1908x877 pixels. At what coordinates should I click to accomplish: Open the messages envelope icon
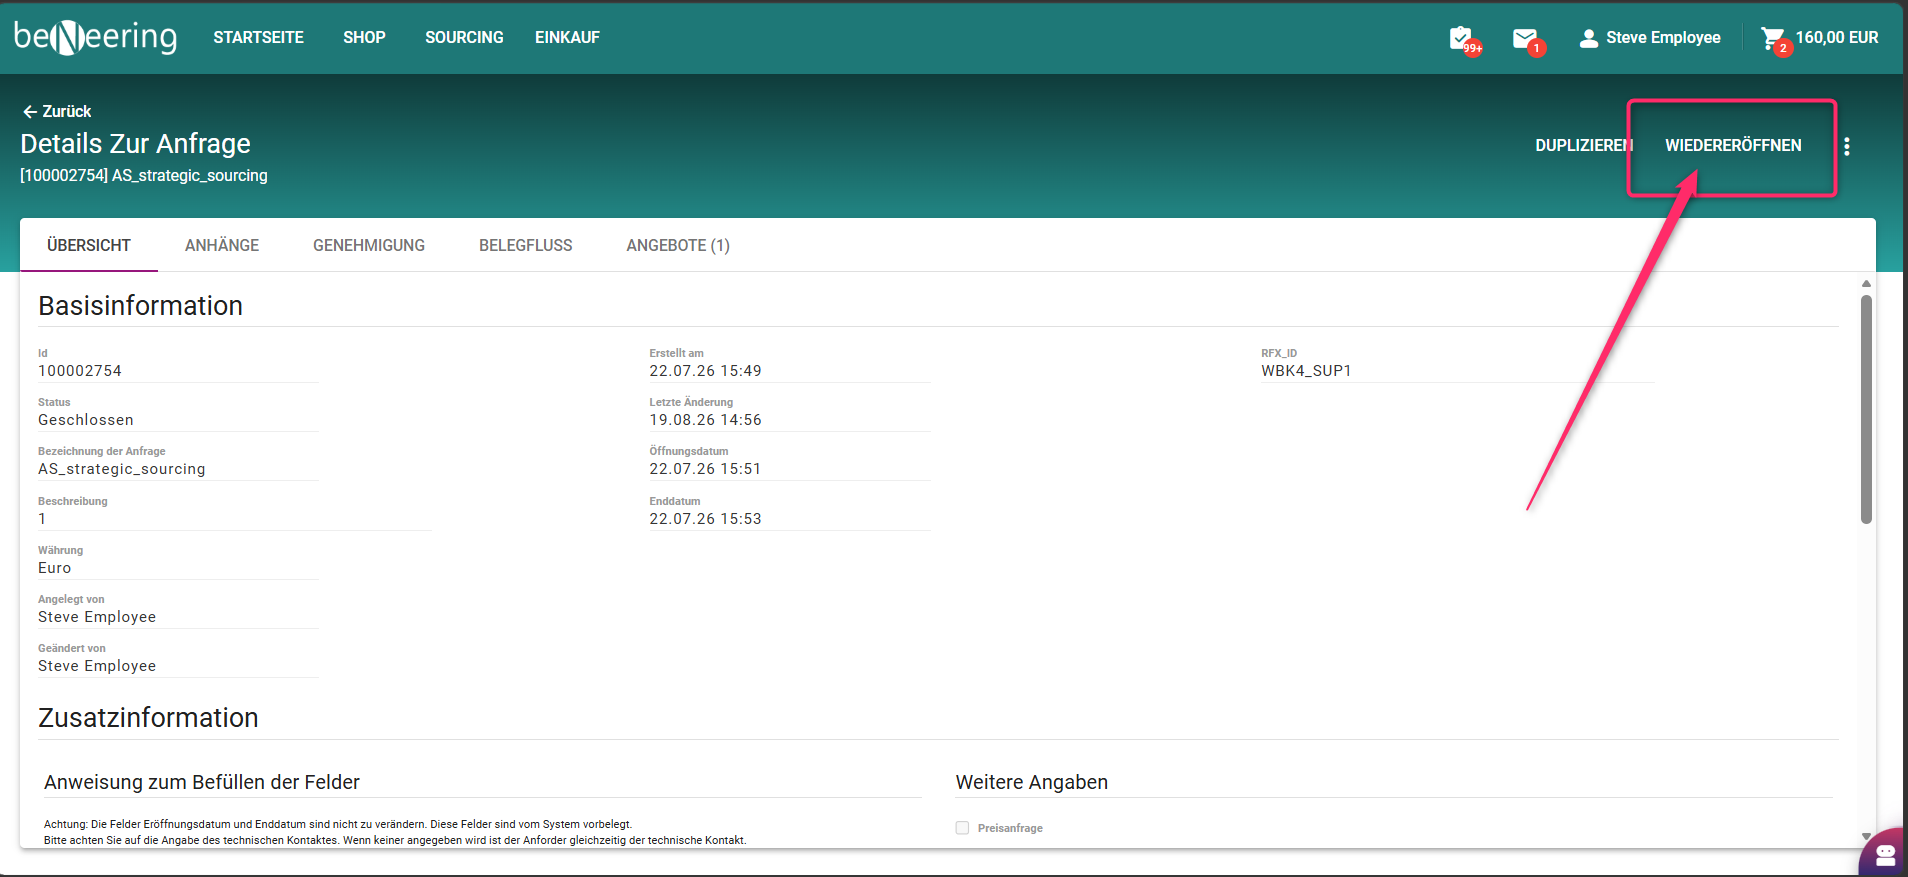[1527, 40]
